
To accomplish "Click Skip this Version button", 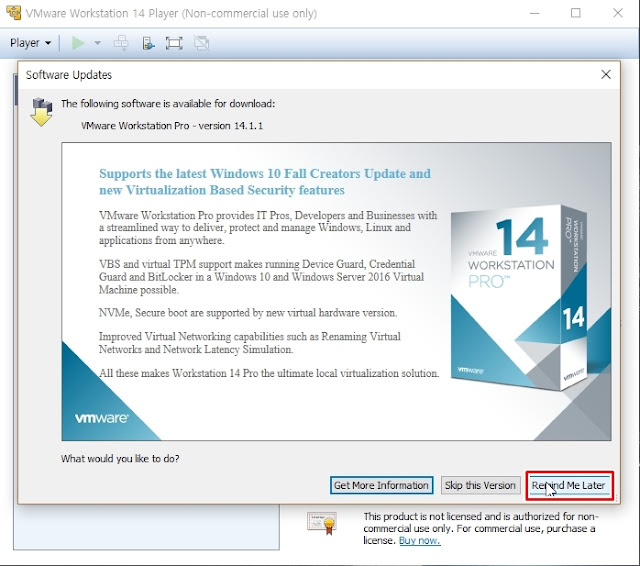I will click(480, 485).
